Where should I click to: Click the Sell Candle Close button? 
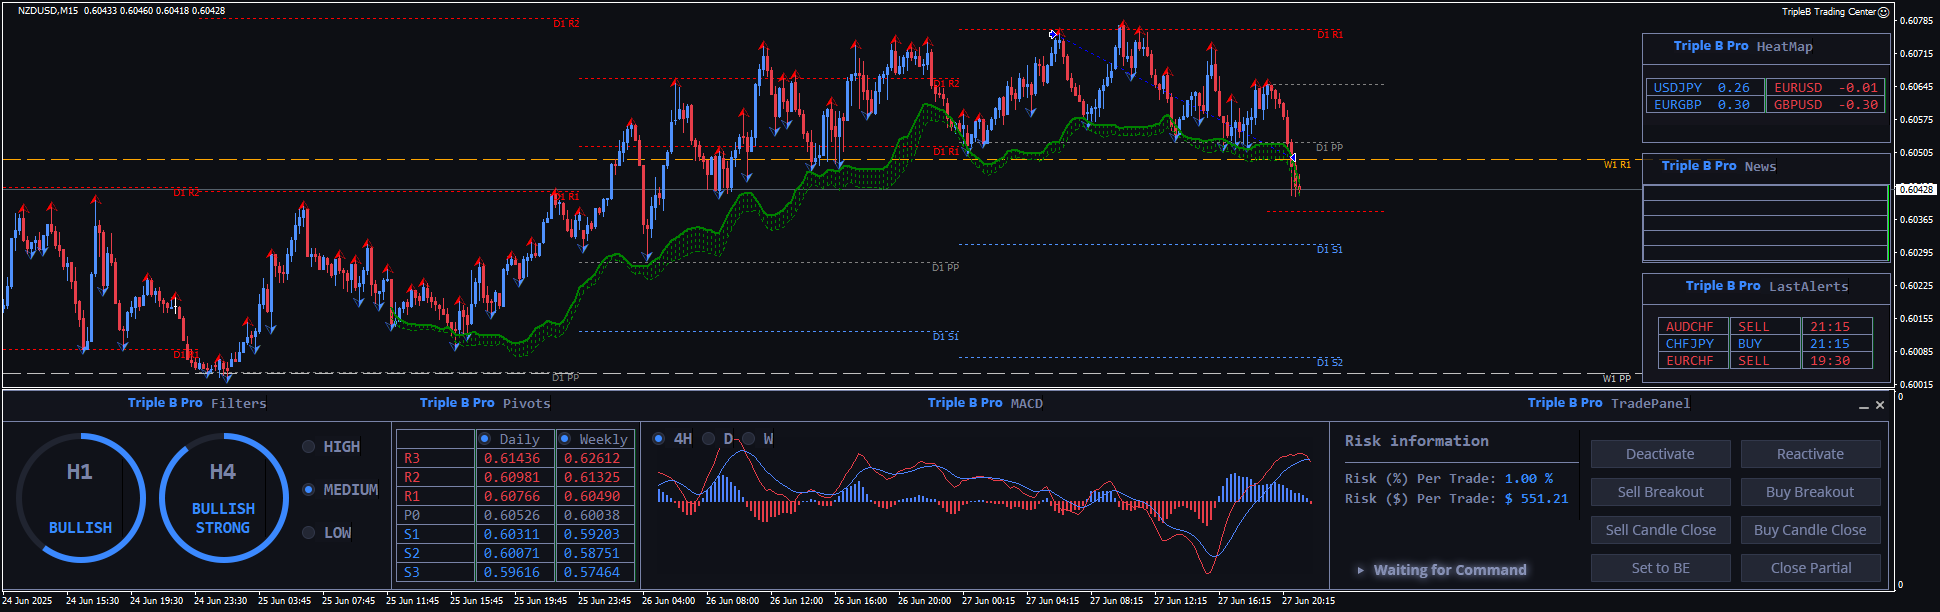[x=1660, y=530]
